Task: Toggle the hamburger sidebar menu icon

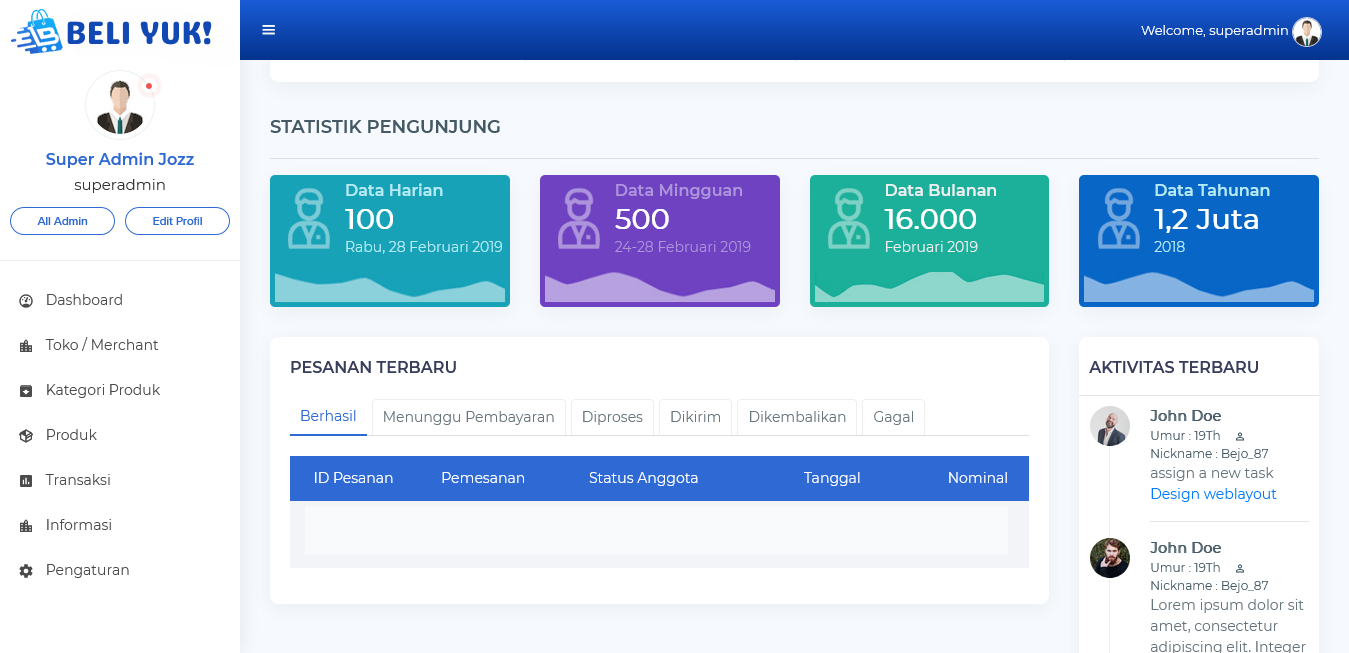Action: point(268,30)
